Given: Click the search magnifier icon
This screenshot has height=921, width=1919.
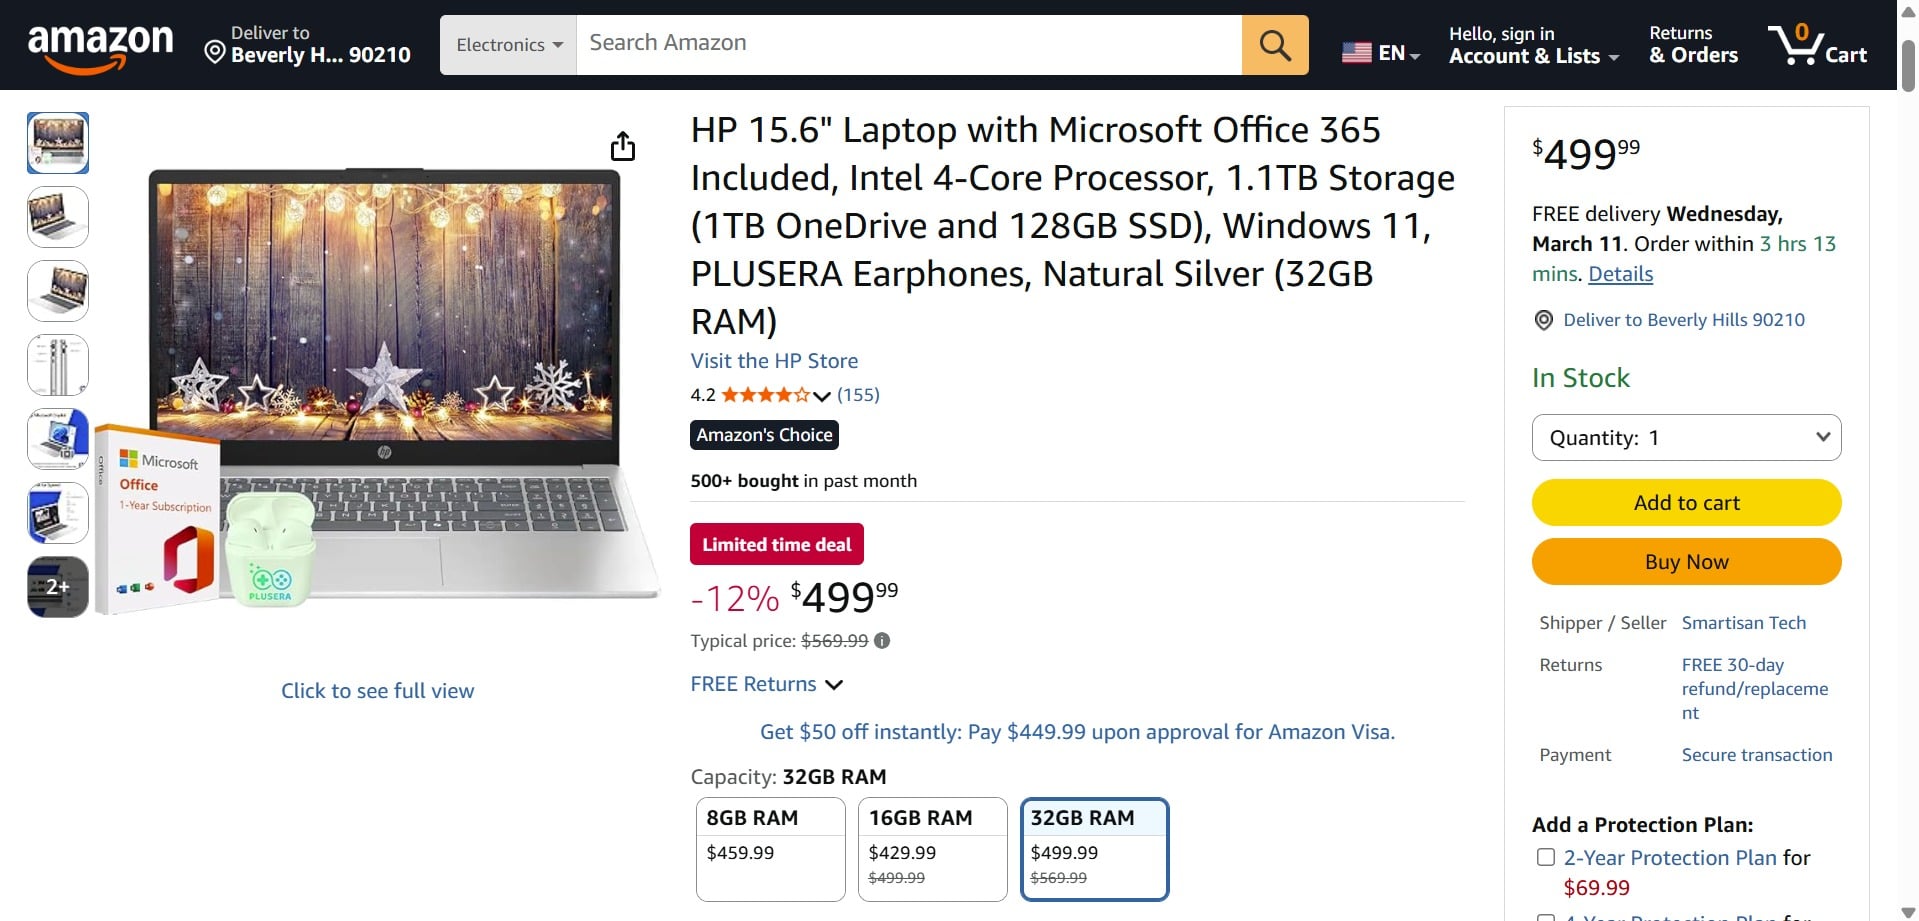Looking at the screenshot, I should 1274,44.
